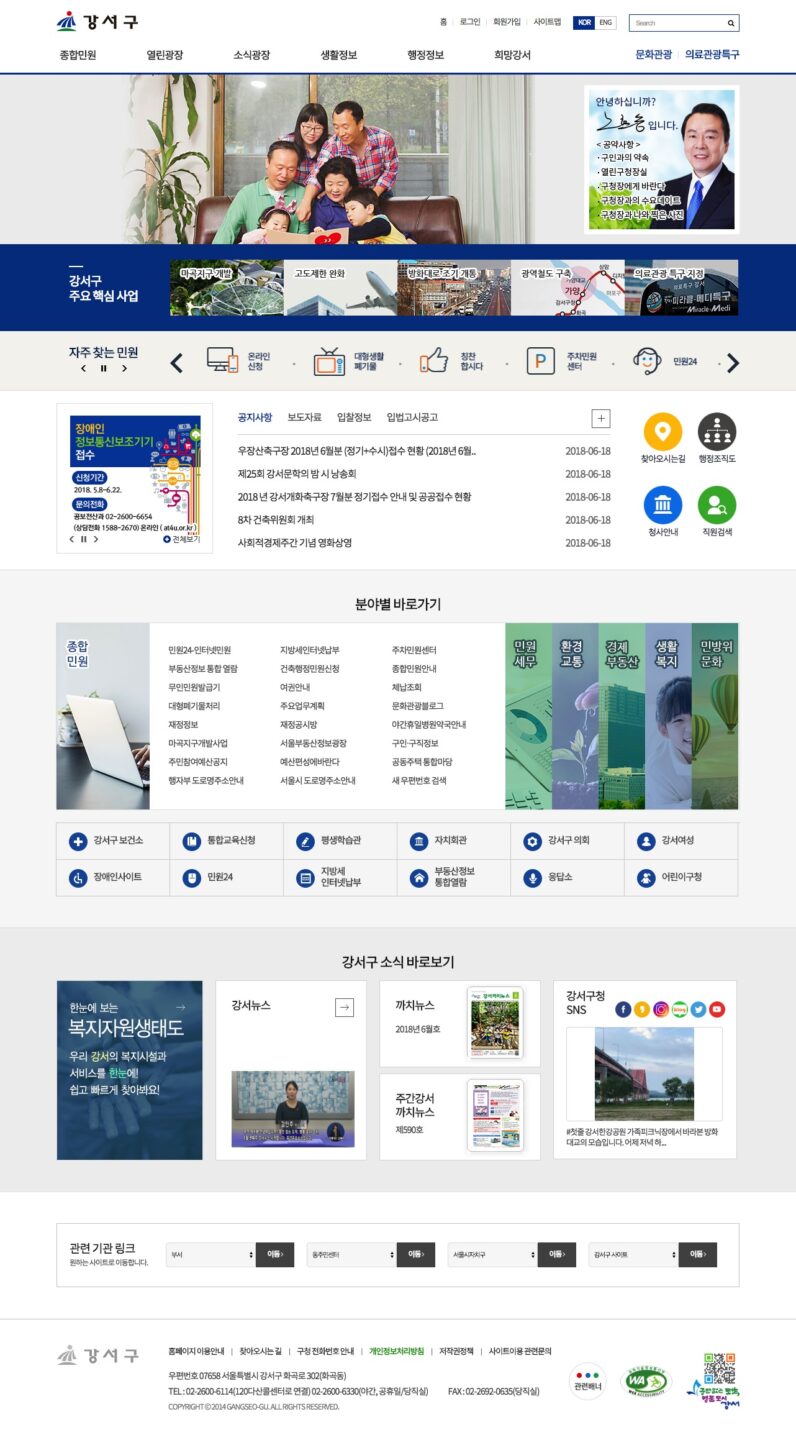Open the 찾아오시는길 yellow location icon
This screenshot has width=796, height=1440.
pos(662,432)
